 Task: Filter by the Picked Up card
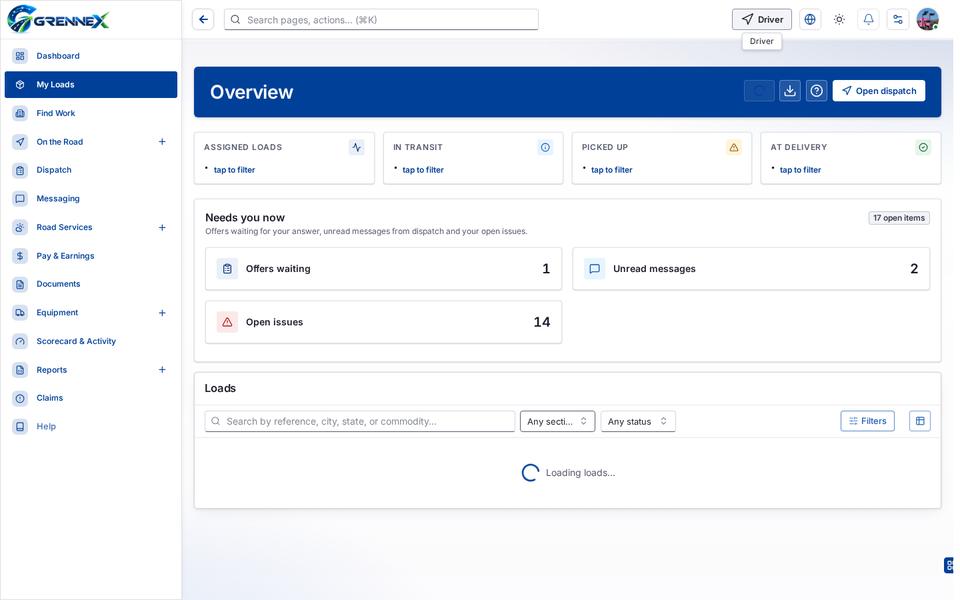[662, 158]
